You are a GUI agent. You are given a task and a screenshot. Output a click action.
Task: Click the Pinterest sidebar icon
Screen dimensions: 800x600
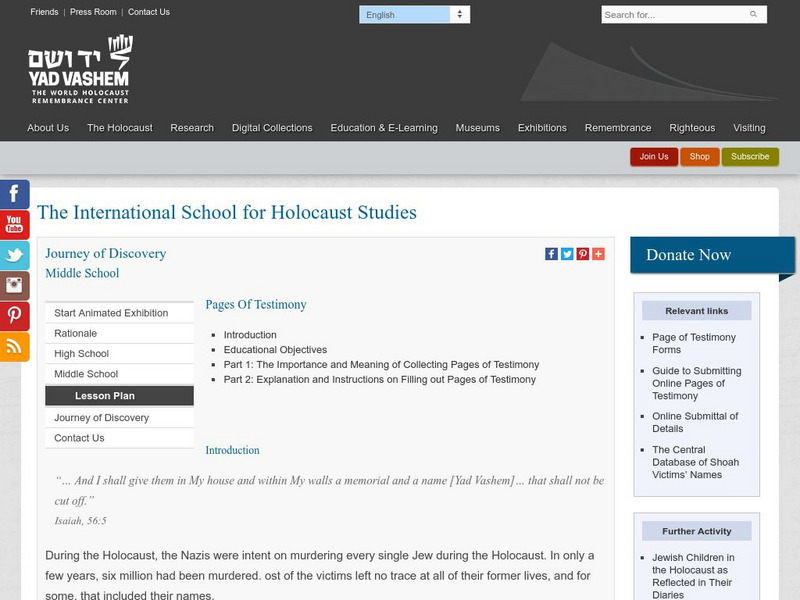14,316
